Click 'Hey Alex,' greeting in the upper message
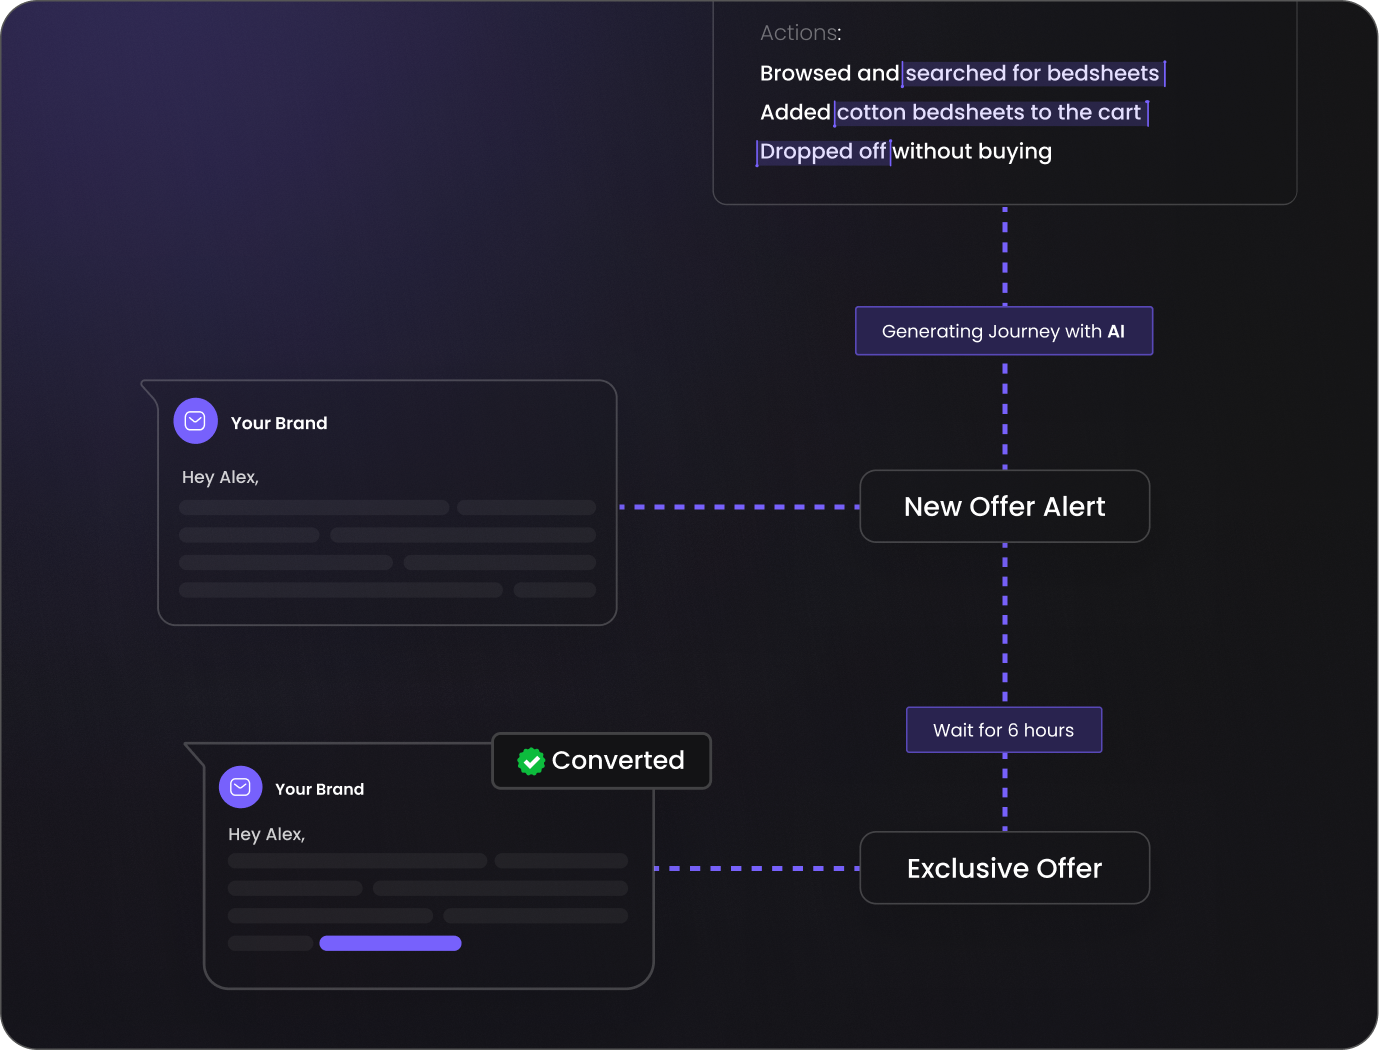The image size is (1379, 1050). click(220, 477)
